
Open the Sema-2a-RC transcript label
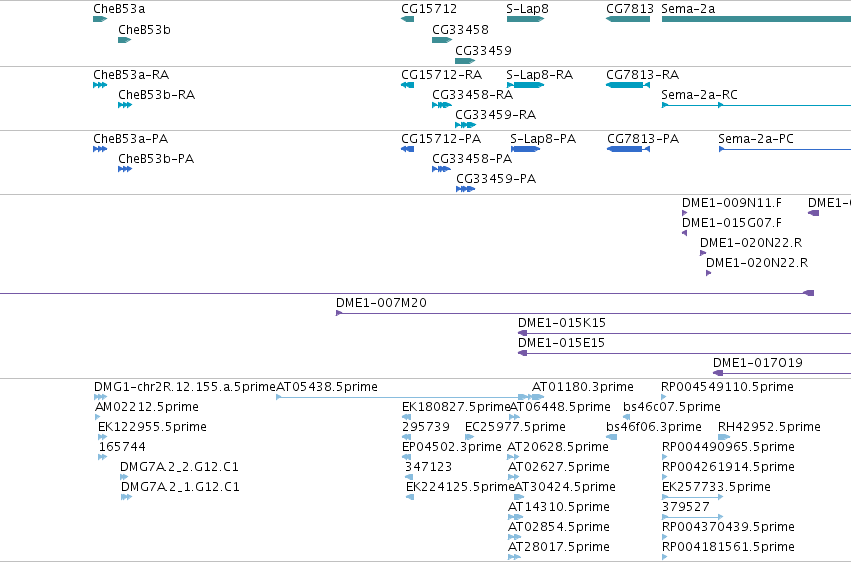(699, 95)
